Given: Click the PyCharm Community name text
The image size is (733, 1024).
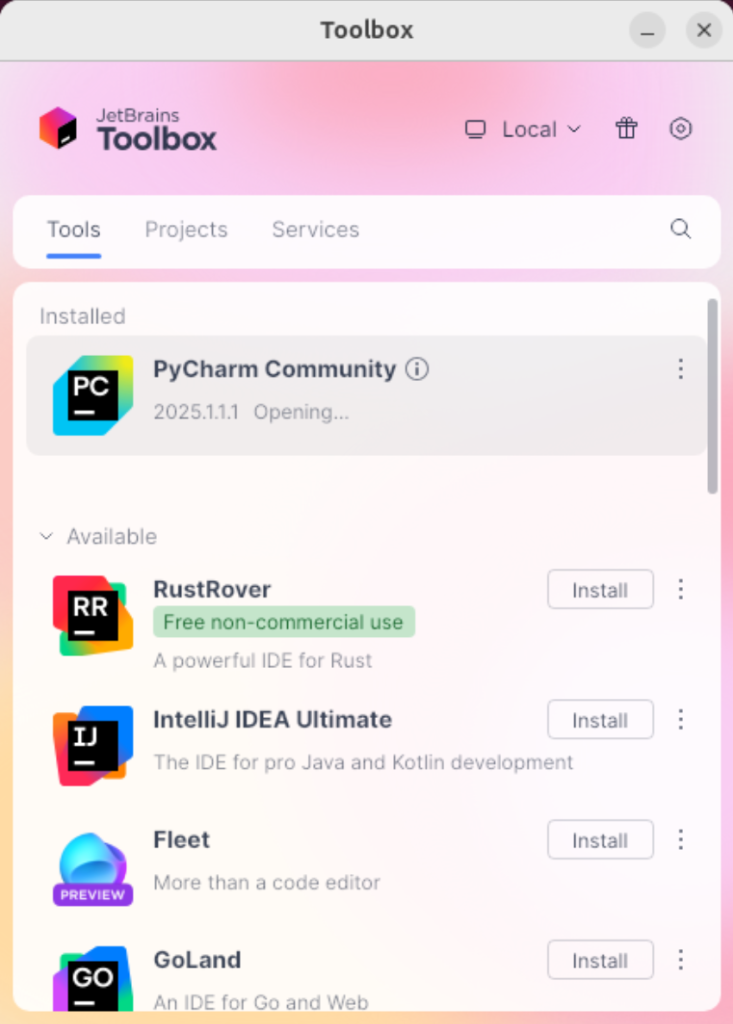Looking at the screenshot, I should [x=274, y=369].
